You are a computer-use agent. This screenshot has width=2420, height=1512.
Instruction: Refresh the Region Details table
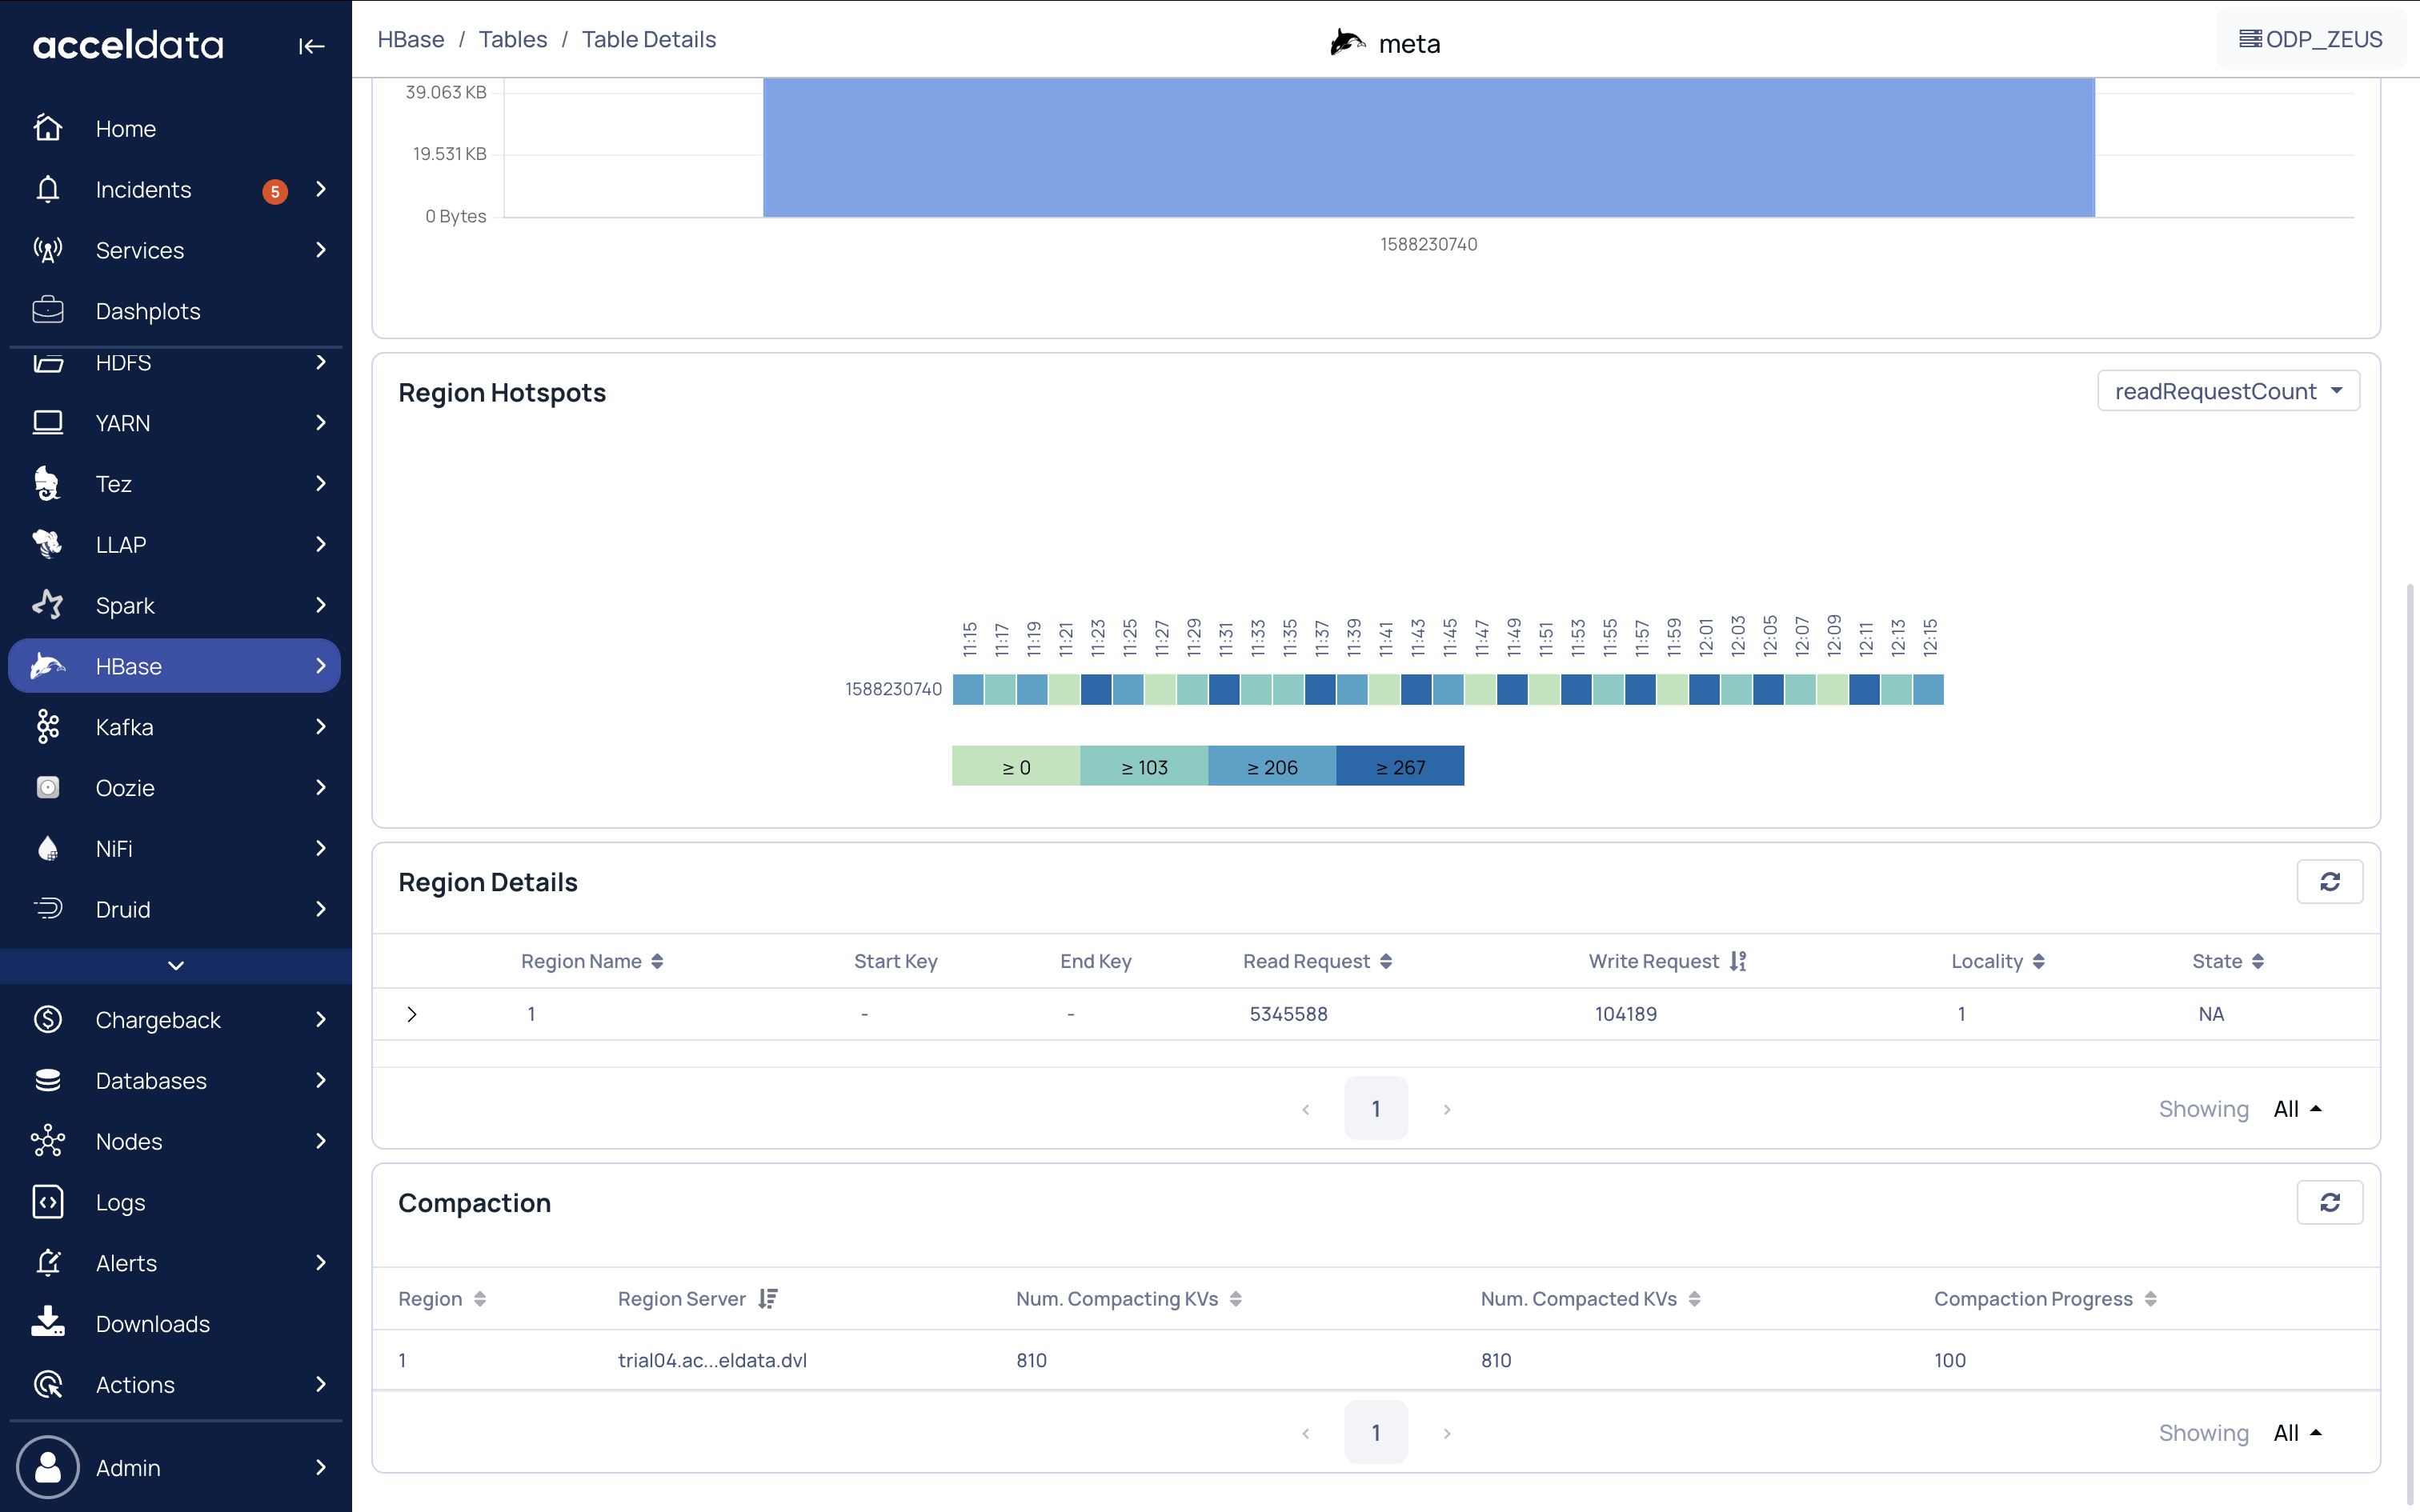point(2329,882)
